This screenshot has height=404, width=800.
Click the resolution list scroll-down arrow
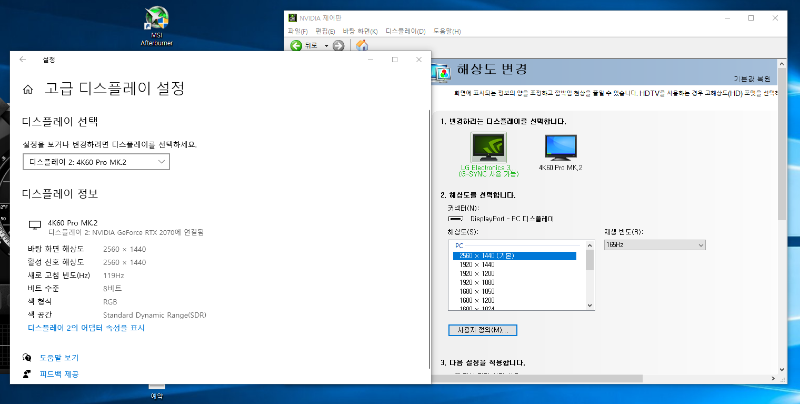point(590,306)
